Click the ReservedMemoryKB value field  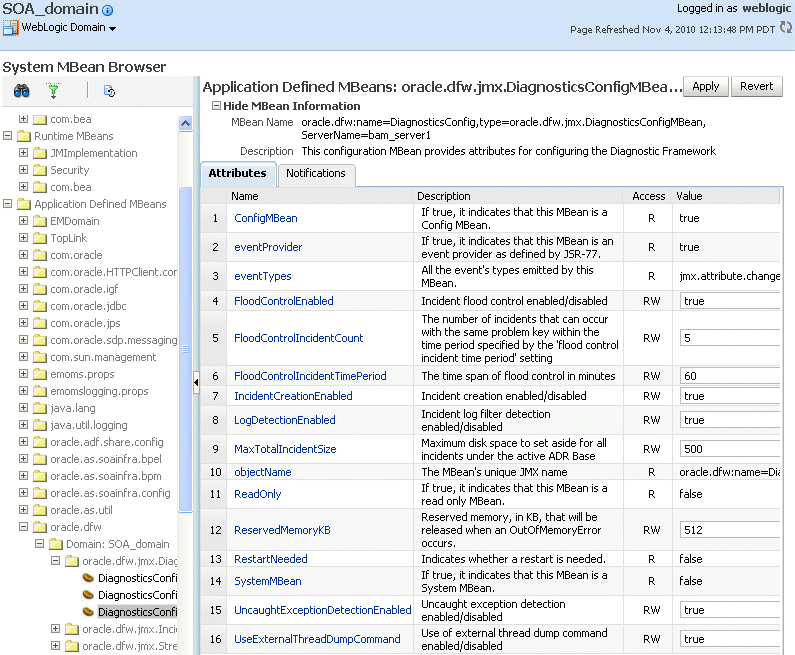[730, 530]
